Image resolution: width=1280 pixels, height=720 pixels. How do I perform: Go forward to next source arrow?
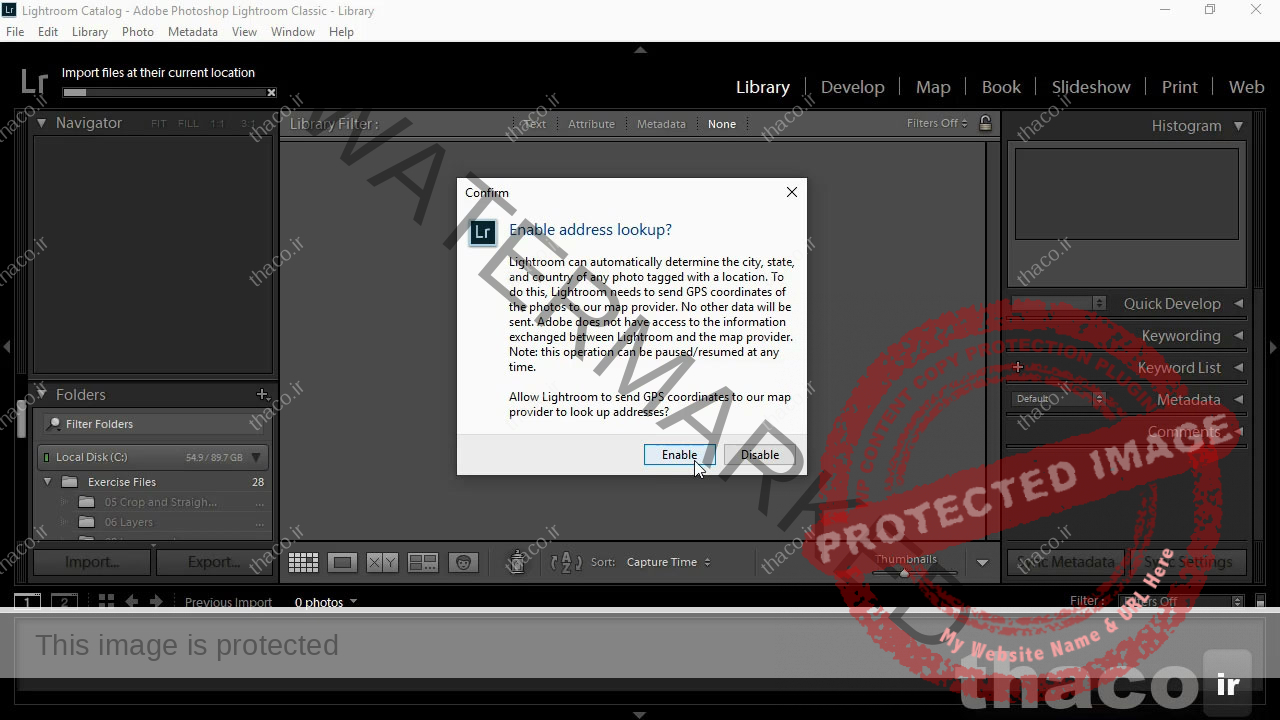156,601
